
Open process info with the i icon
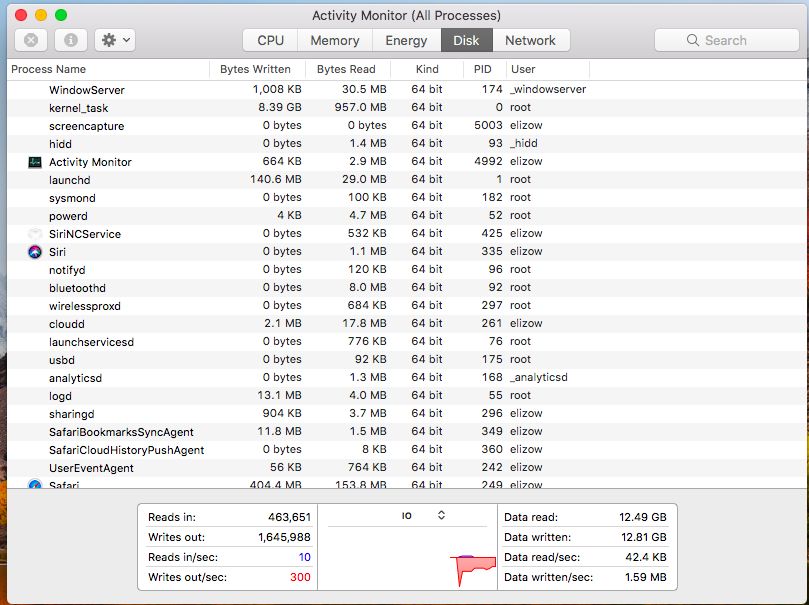(x=71, y=40)
